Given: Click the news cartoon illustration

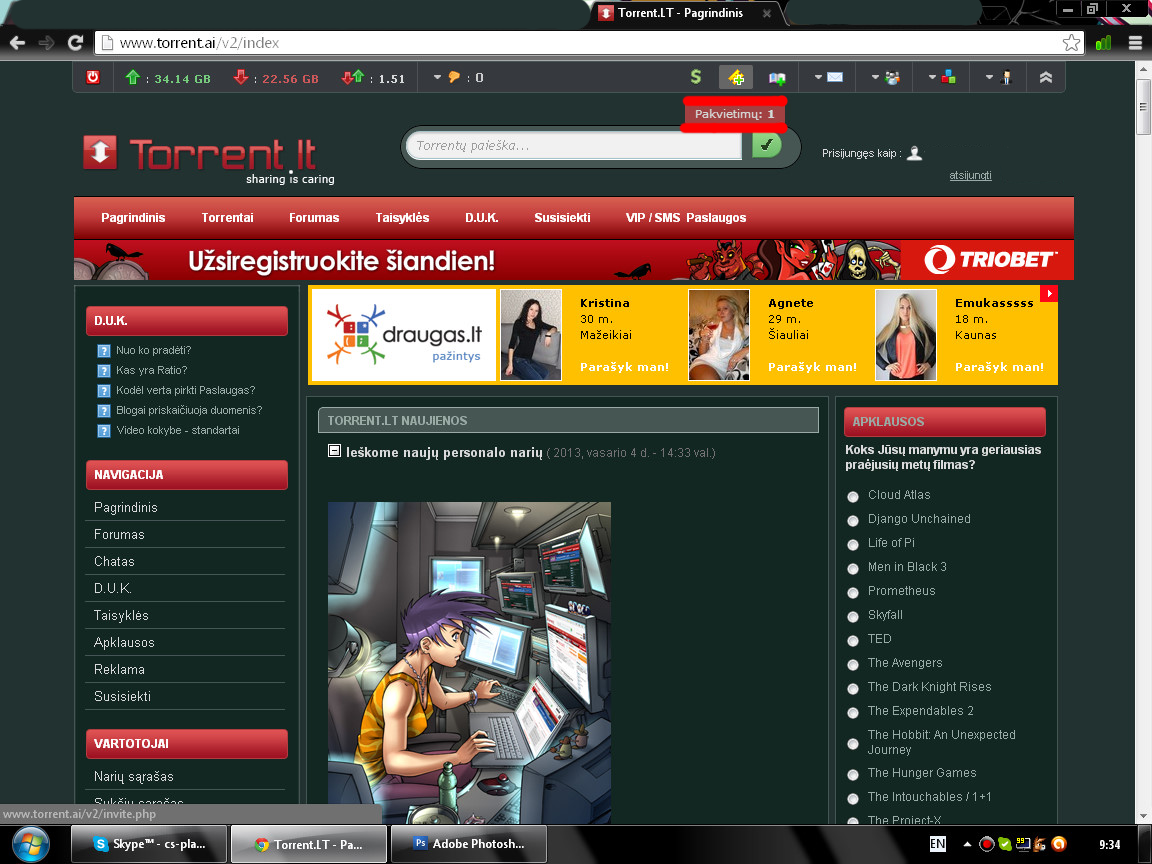Looking at the screenshot, I should tap(469, 663).
